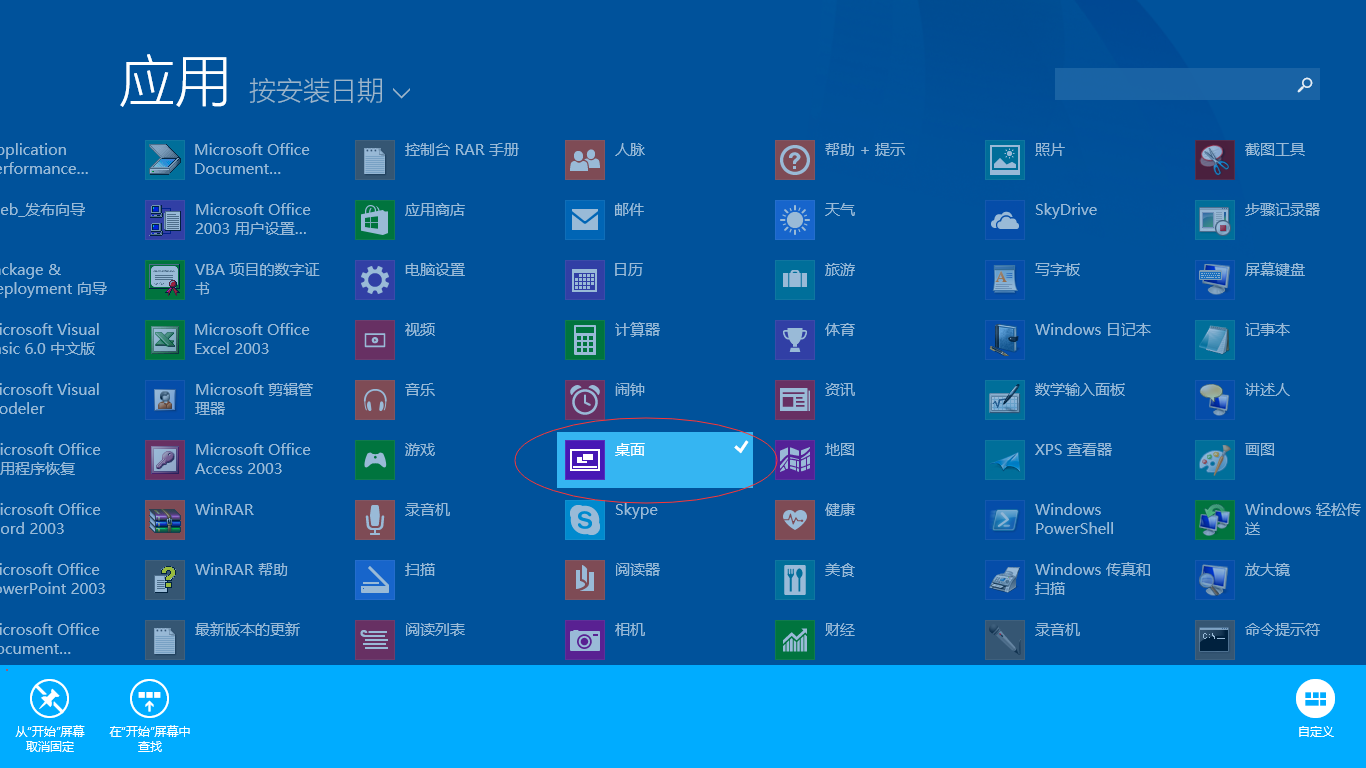Image resolution: width=1366 pixels, height=768 pixels.
Task: Open Windows 日记本 Journal icon
Action: coord(1005,340)
